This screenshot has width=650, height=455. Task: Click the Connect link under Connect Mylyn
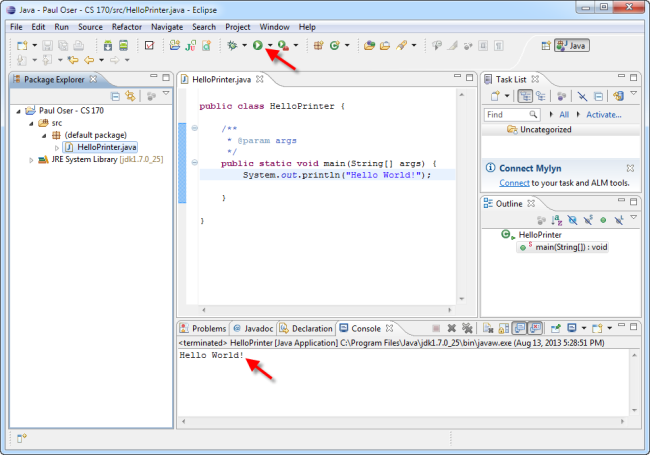click(x=514, y=183)
